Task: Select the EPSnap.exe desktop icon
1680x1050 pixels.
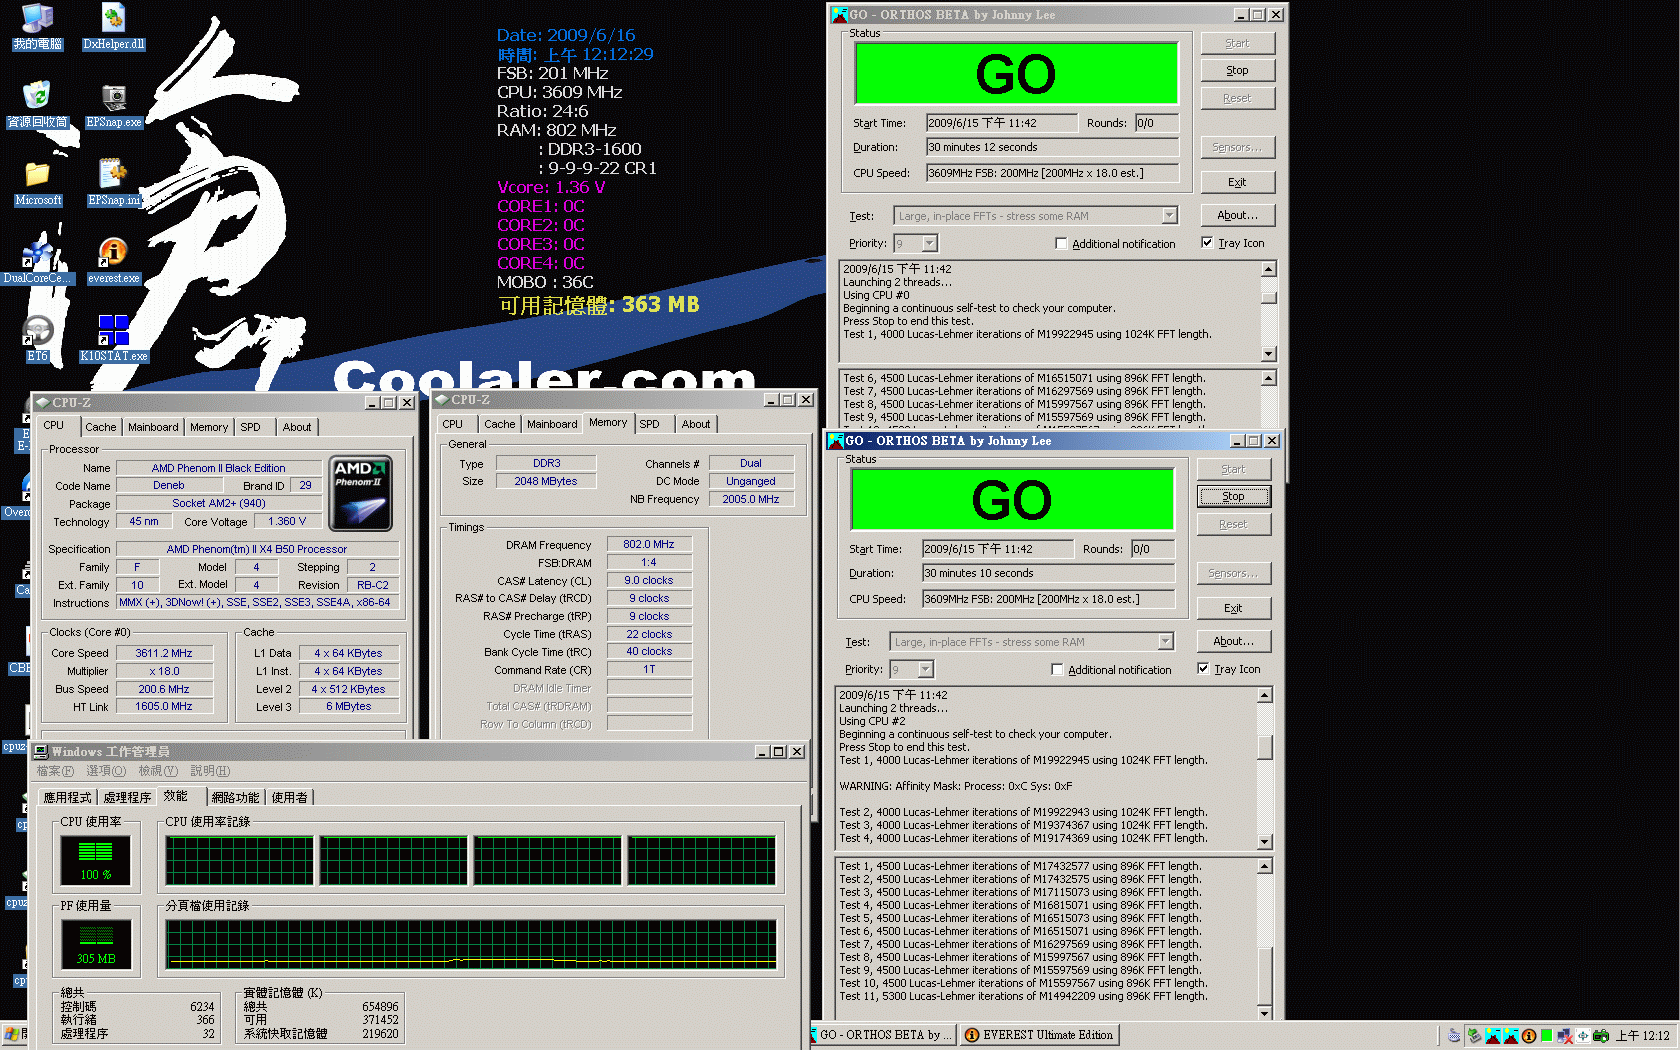Action: coord(113,105)
